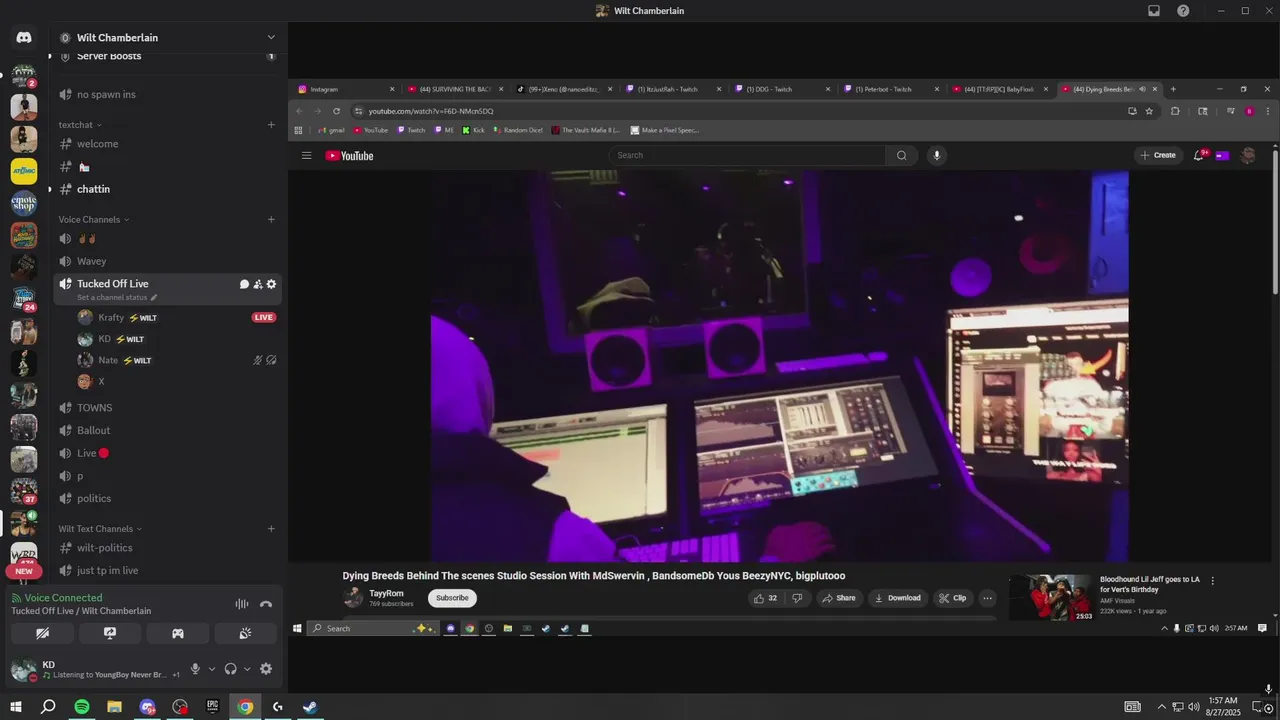Go to YouTube home logo
This screenshot has height=720, width=1280.
pyautogui.click(x=350, y=156)
